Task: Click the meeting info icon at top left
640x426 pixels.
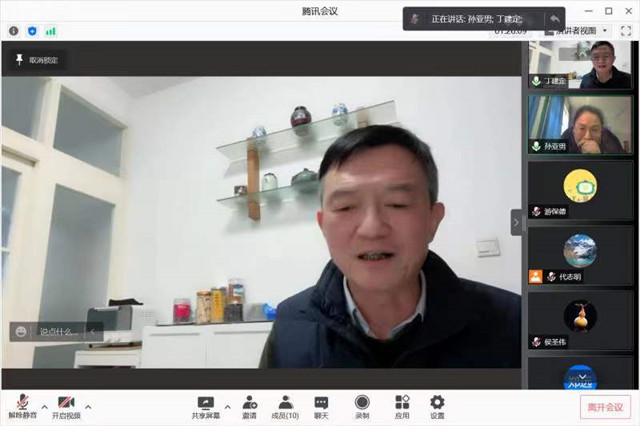Action: click(14, 31)
